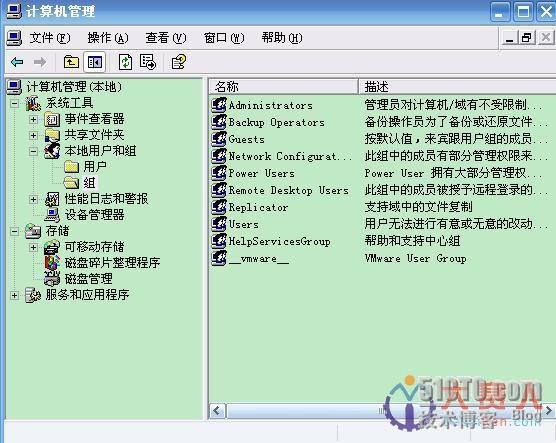Expand the 共享文件夹 tree node

(33, 135)
